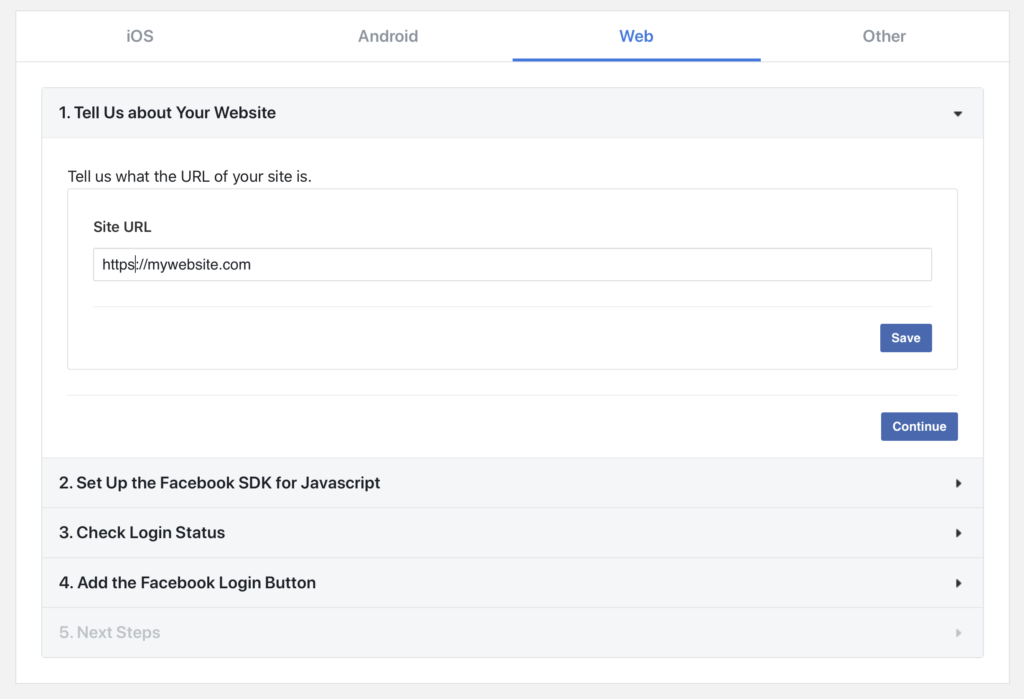Image resolution: width=1024 pixels, height=699 pixels.
Task: Collapse the 'Tell Us about Your Website' arrow
Action: (957, 114)
